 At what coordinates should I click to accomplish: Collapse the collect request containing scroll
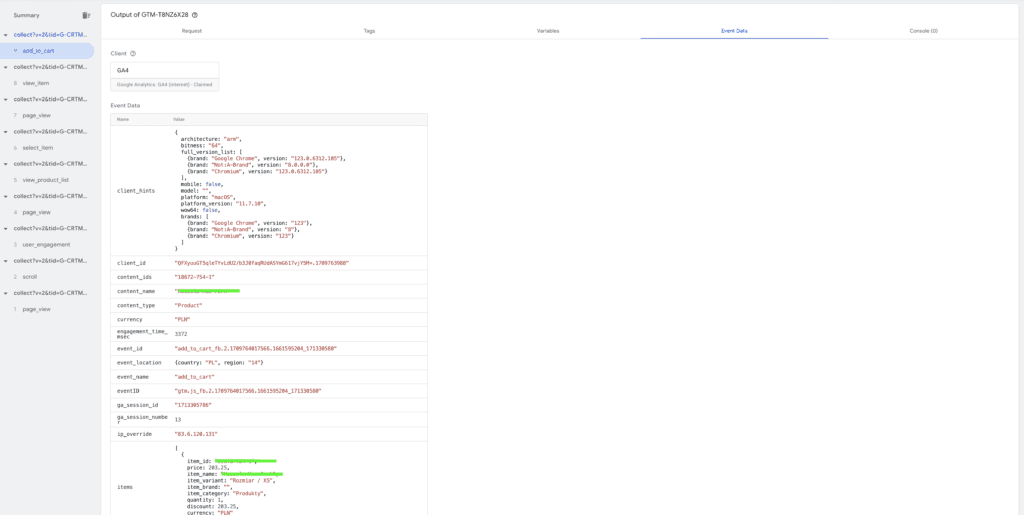click(x=5, y=260)
